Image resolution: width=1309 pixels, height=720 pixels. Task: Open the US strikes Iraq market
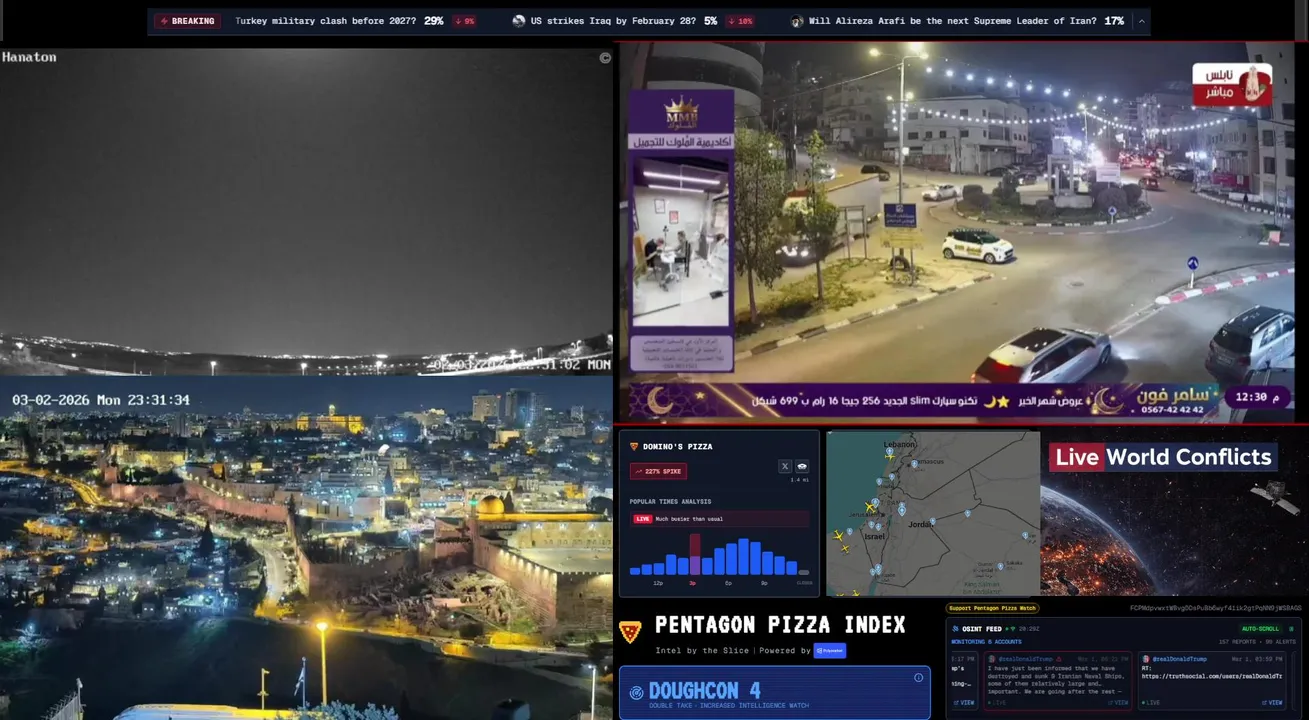click(614, 21)
